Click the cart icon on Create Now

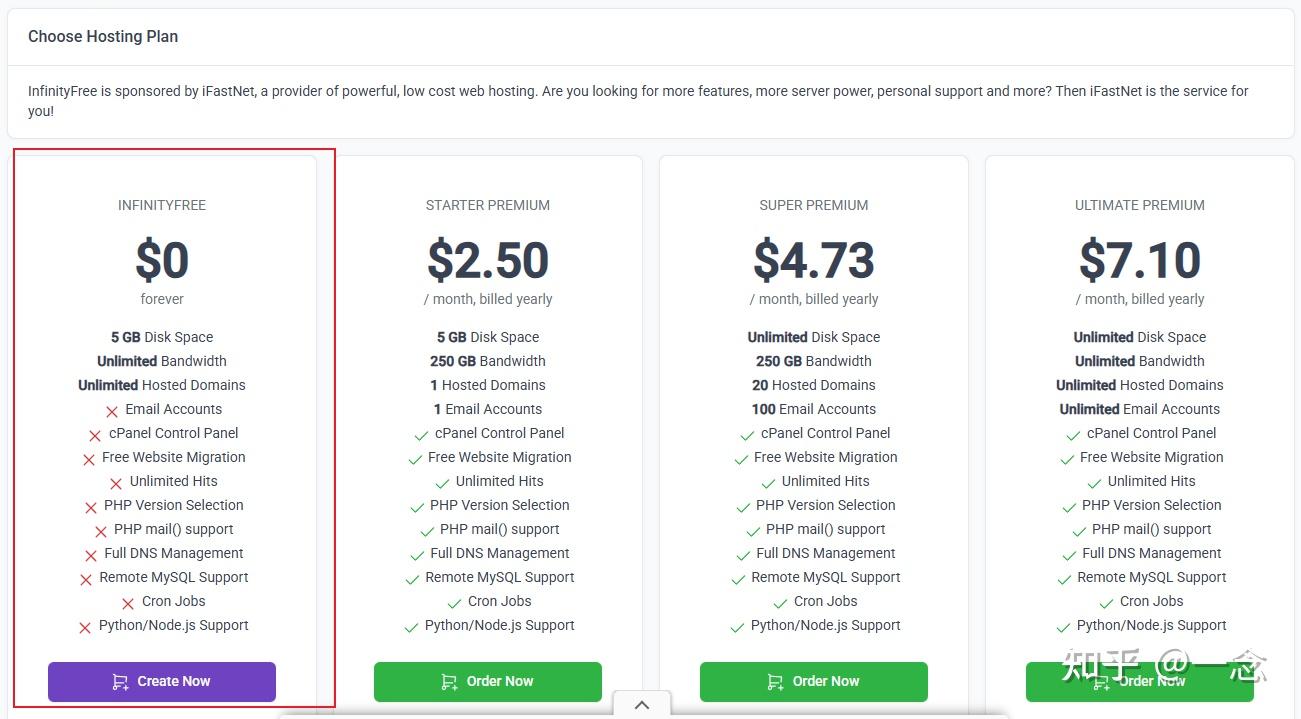[120, 682]
